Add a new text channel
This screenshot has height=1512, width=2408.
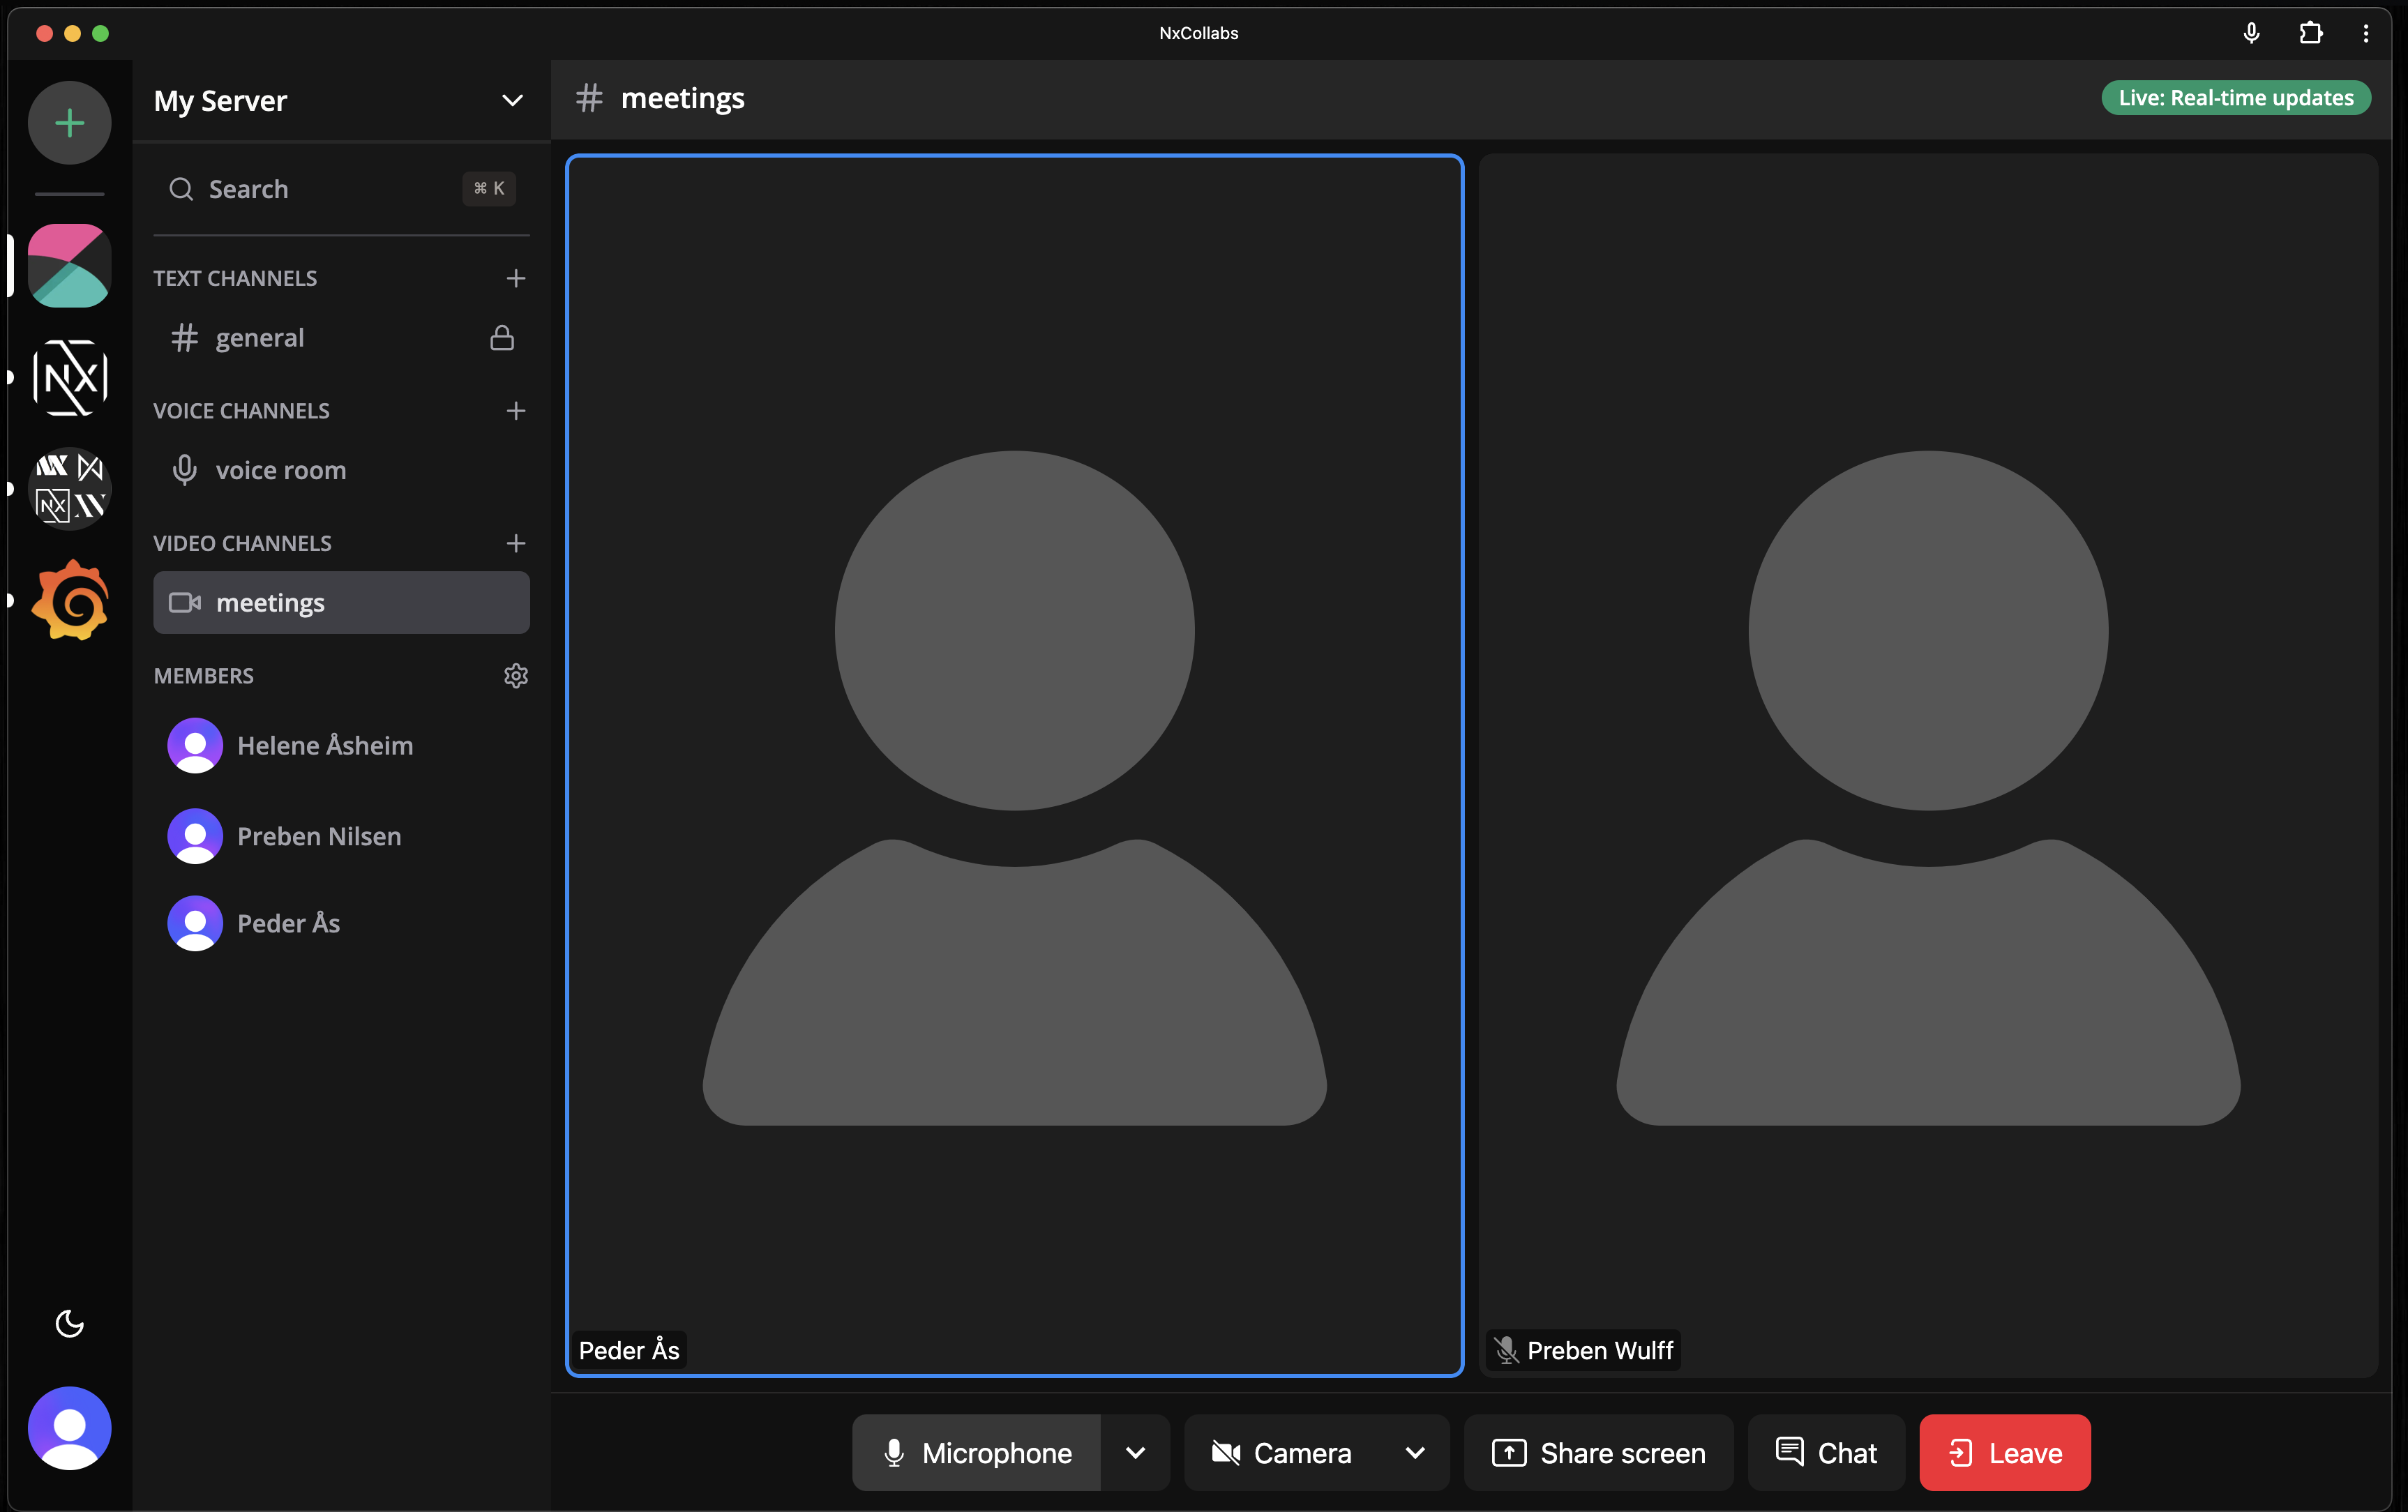(515, 278)
